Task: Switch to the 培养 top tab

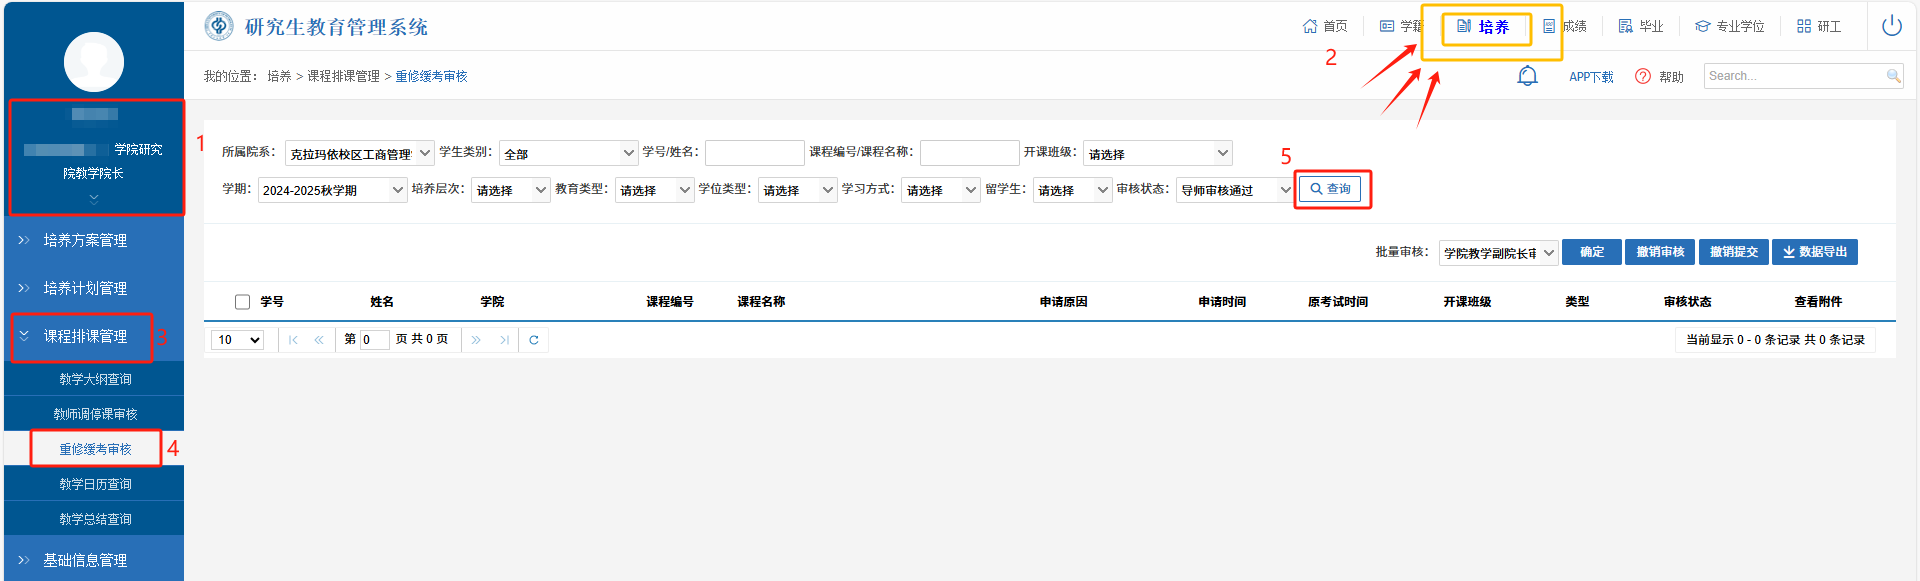Action: [x=1484, y=27]
